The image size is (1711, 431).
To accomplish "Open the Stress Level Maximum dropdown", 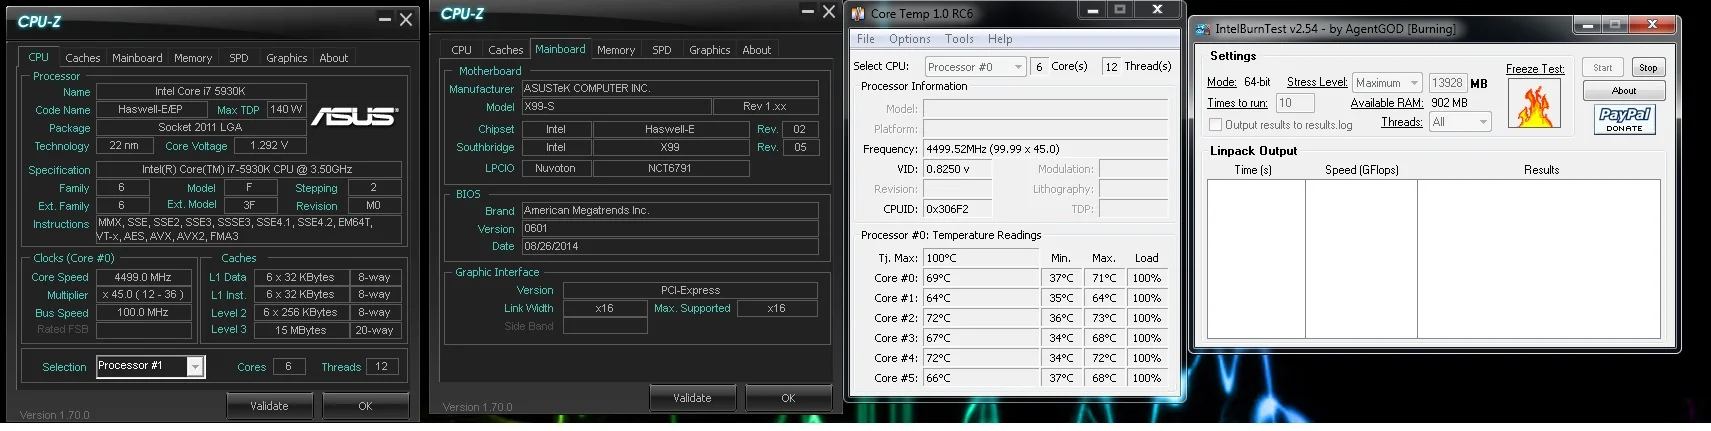I will point(1387,83).
